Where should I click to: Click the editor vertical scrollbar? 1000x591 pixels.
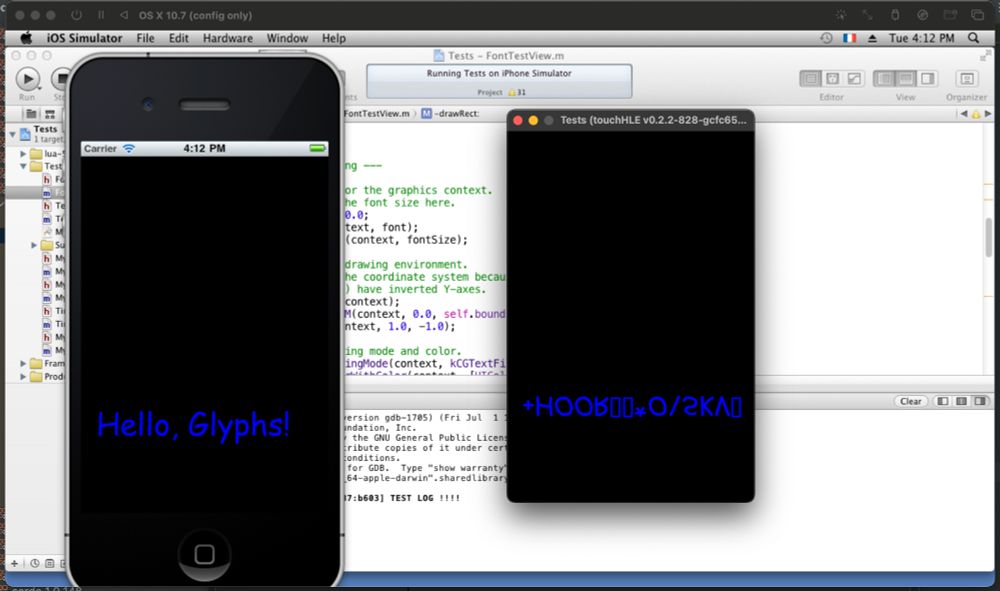point(989,237)
